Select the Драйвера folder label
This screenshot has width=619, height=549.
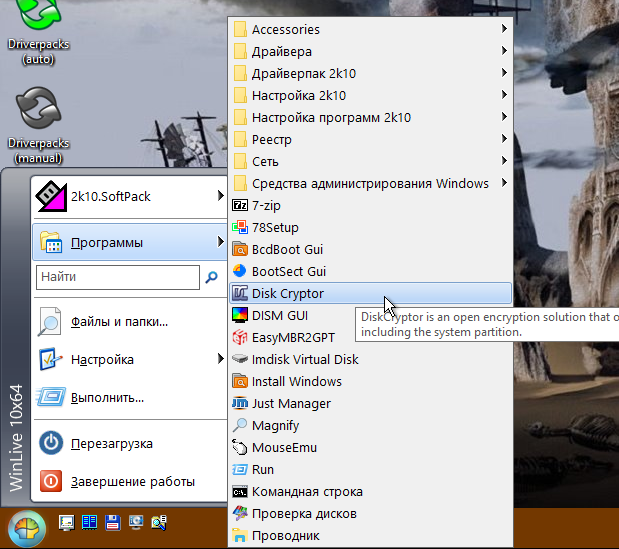[x=282, y=52]
